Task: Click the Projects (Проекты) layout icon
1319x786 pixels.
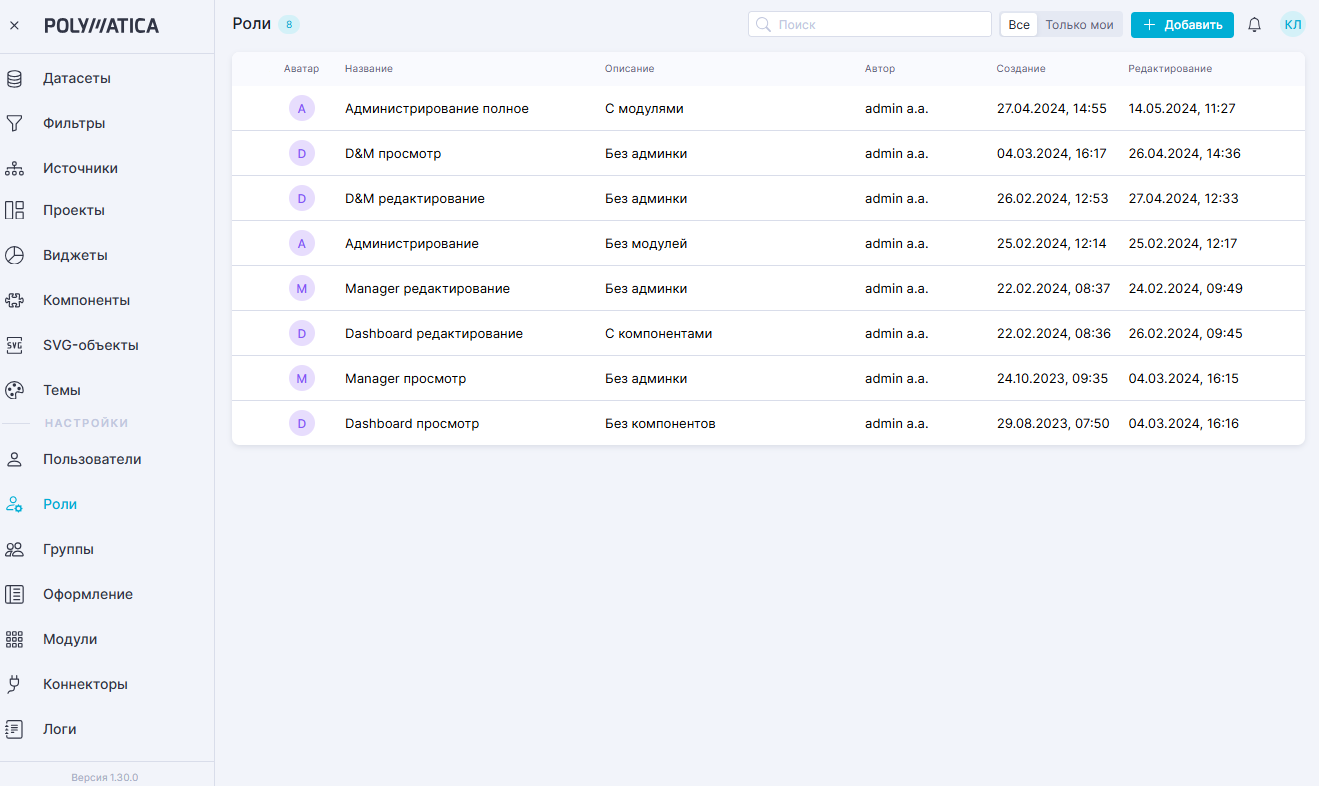Action: coord(14,211)
